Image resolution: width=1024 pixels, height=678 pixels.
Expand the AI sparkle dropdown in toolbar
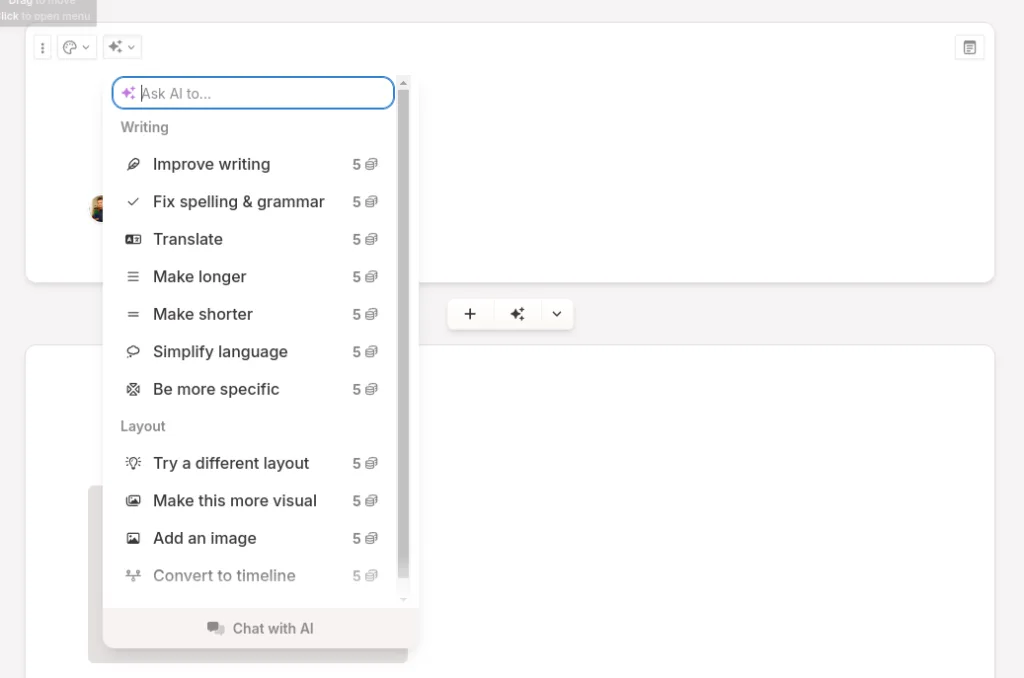click(x=121, y=47)
